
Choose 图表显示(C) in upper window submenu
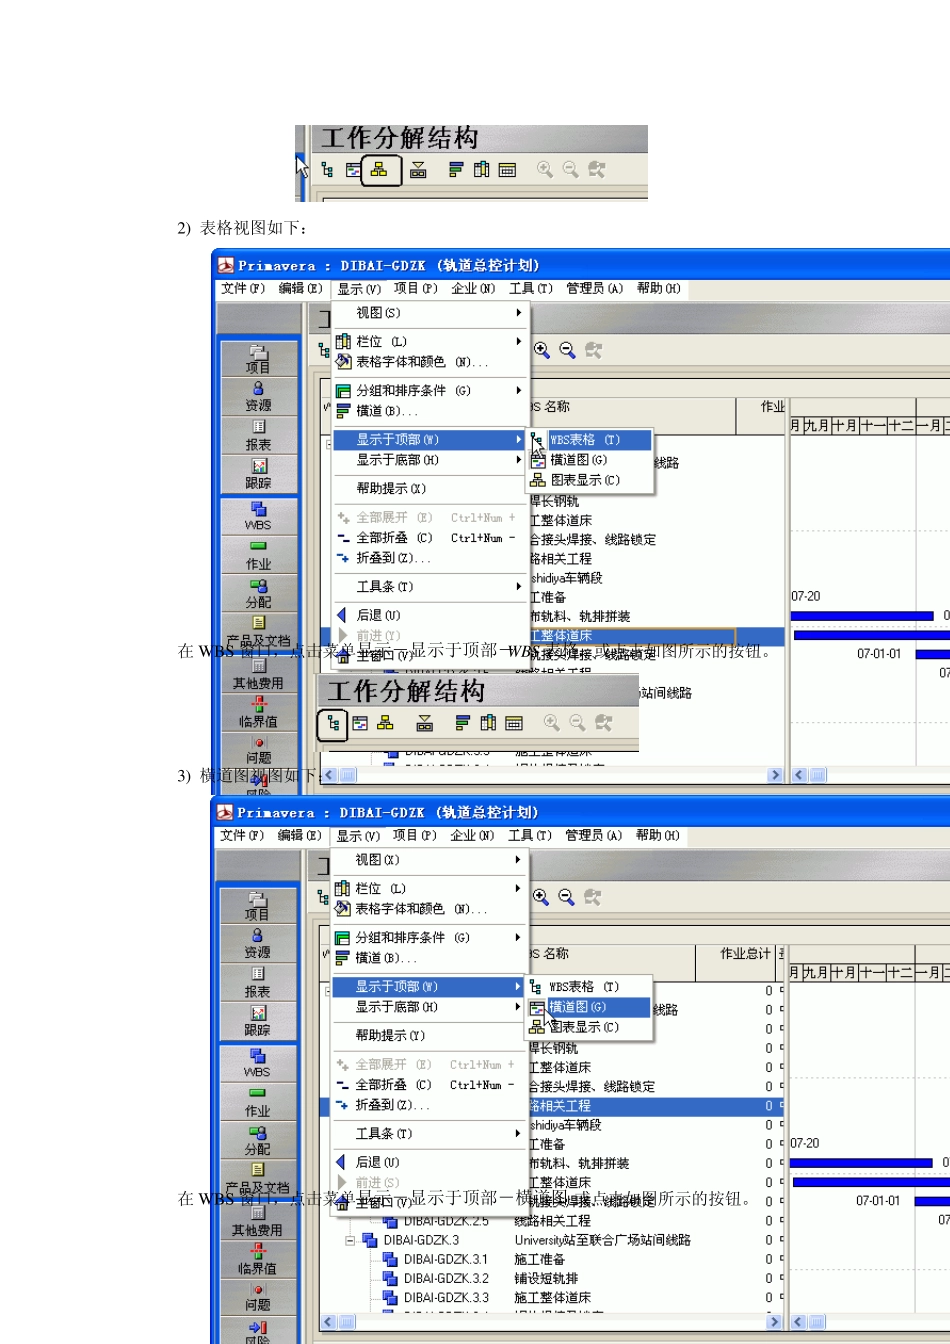click(x=591, y=480)
